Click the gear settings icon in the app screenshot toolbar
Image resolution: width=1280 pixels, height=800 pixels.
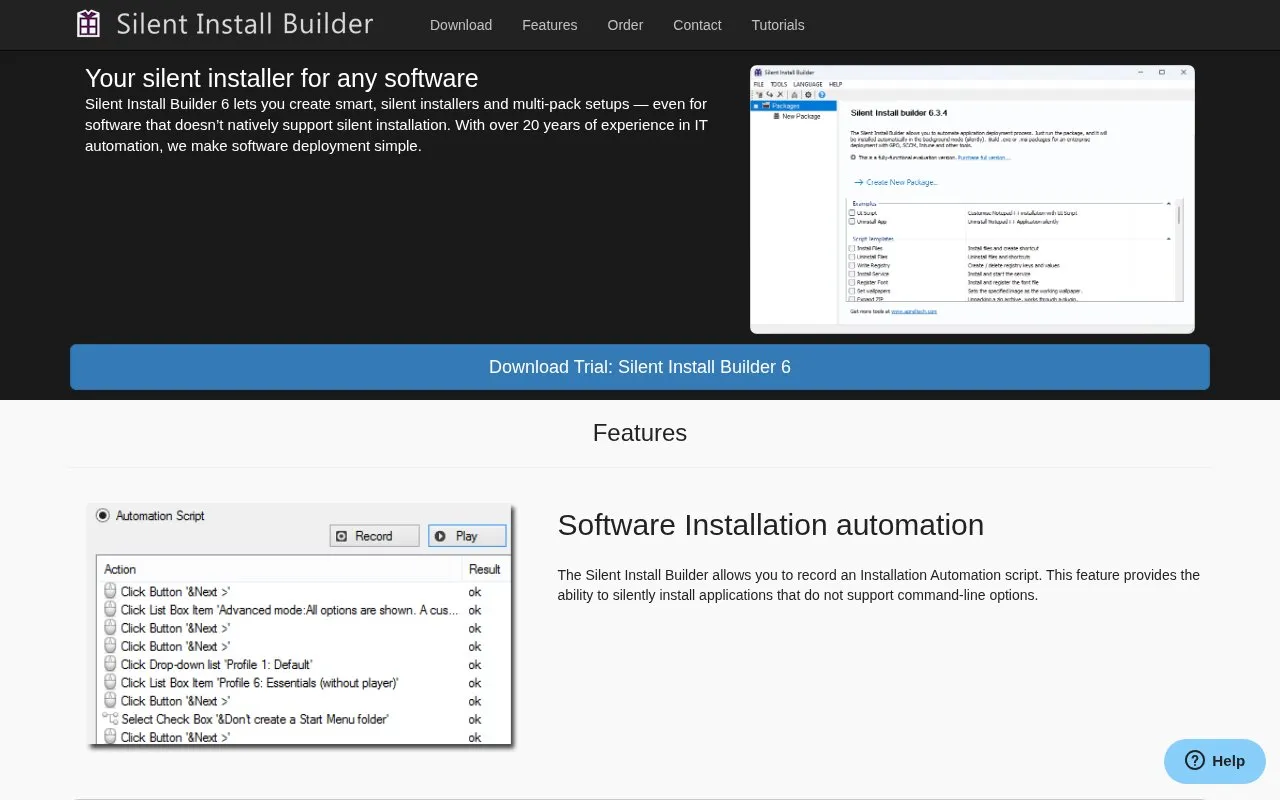(x=808, y=95)
